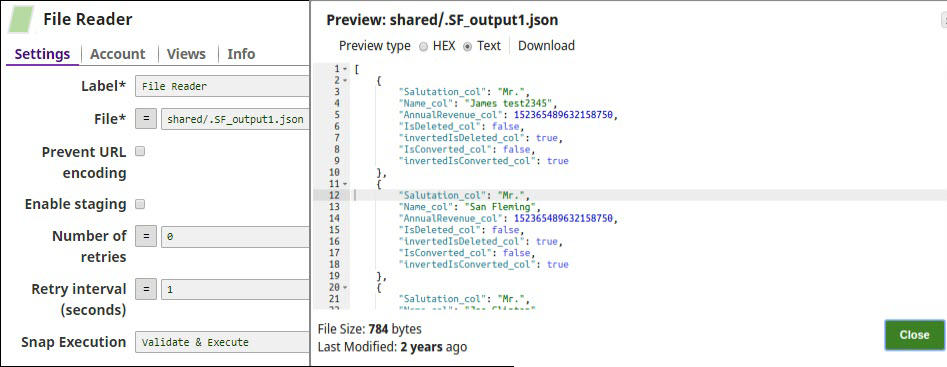Click "IsDeleted_col" key on line 6
Screen dimensions: 947x367
439,127
